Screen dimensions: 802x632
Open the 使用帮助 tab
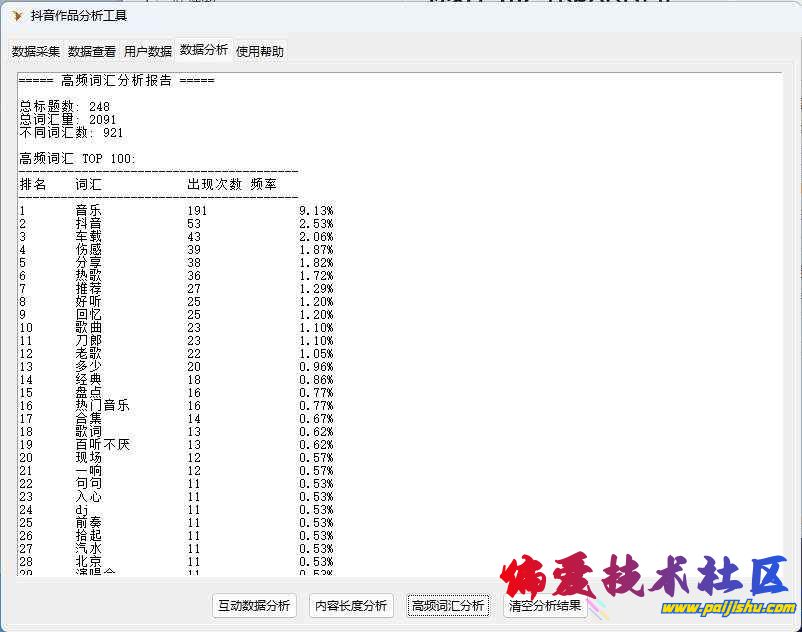(260, 52)
